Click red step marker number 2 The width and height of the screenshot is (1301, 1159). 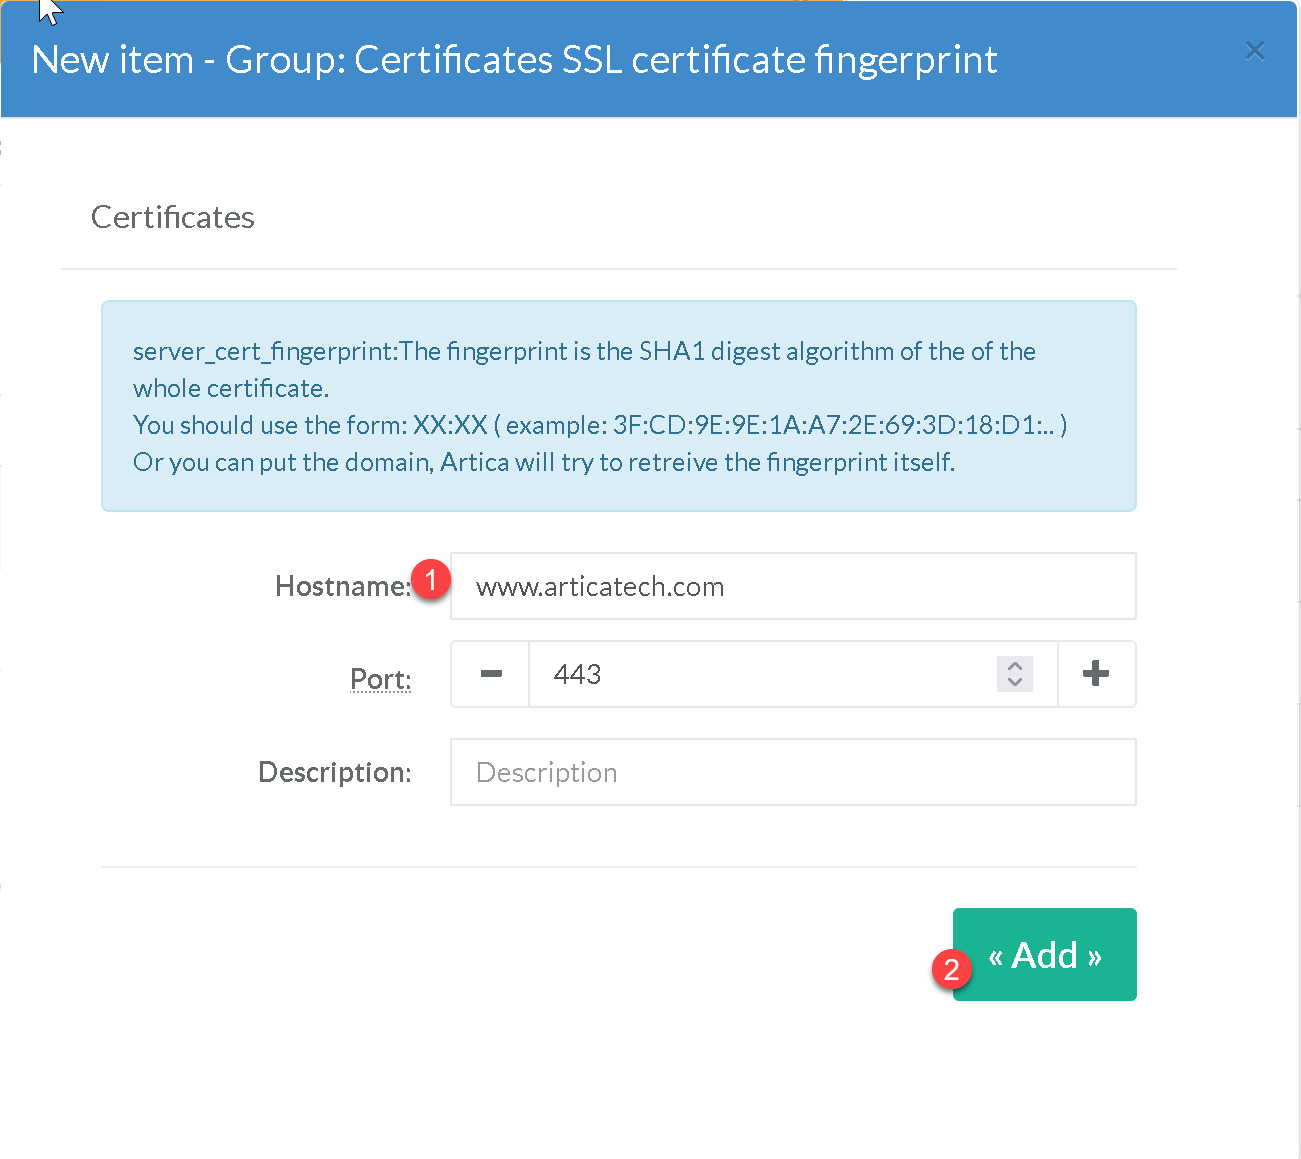click(951, 969)
